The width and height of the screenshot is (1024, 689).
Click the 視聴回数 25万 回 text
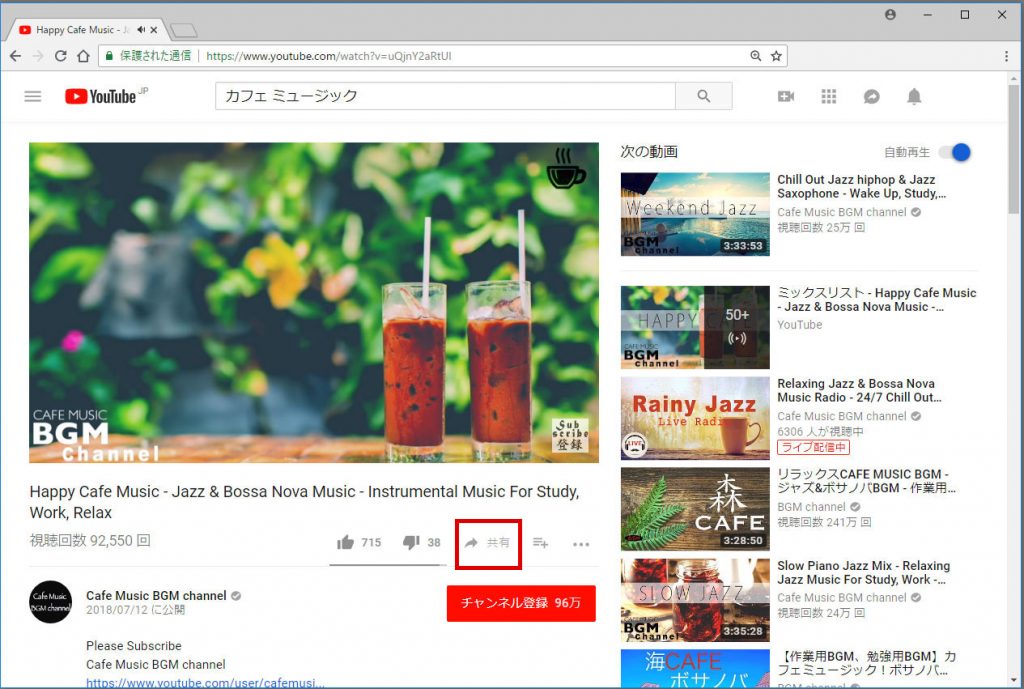coord(821,227)
